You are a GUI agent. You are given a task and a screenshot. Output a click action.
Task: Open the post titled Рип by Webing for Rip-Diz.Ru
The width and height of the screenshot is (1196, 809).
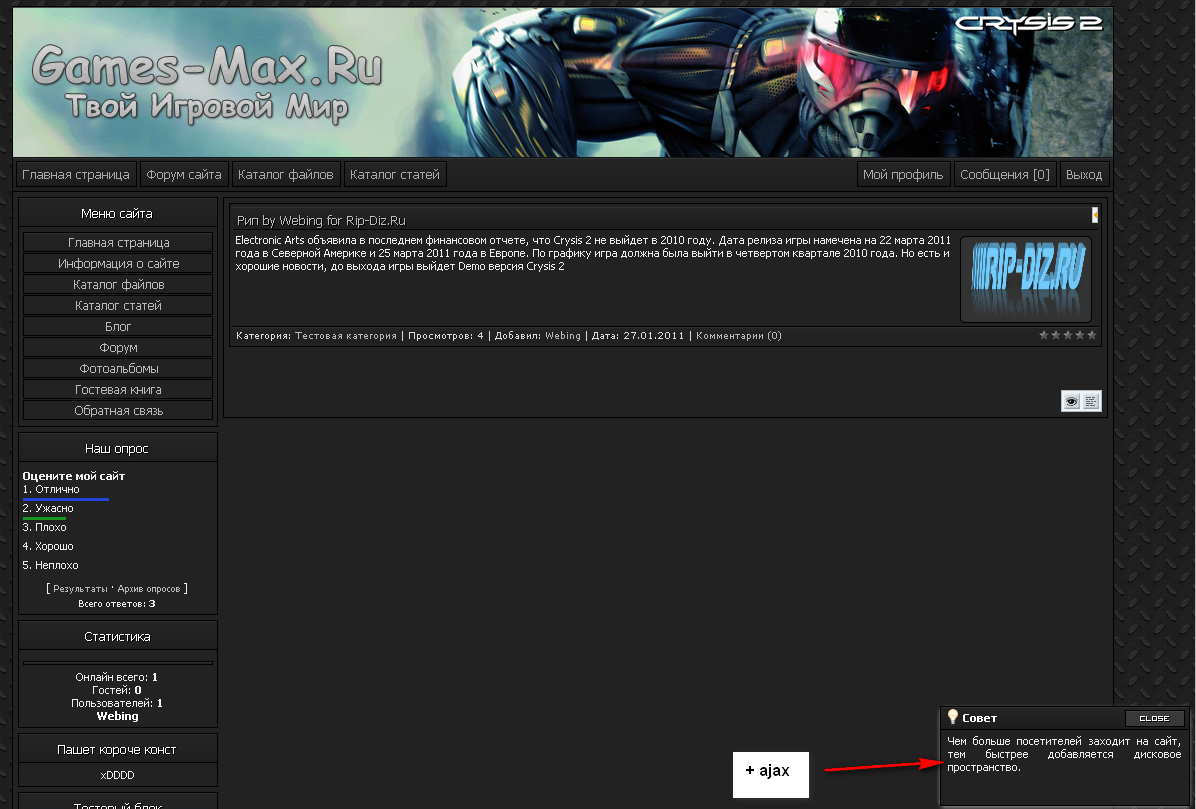point(321,220)
